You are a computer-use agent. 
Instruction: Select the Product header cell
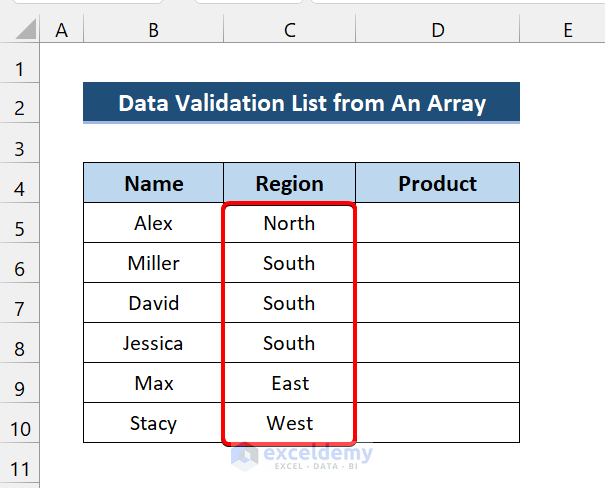(437, 183)
